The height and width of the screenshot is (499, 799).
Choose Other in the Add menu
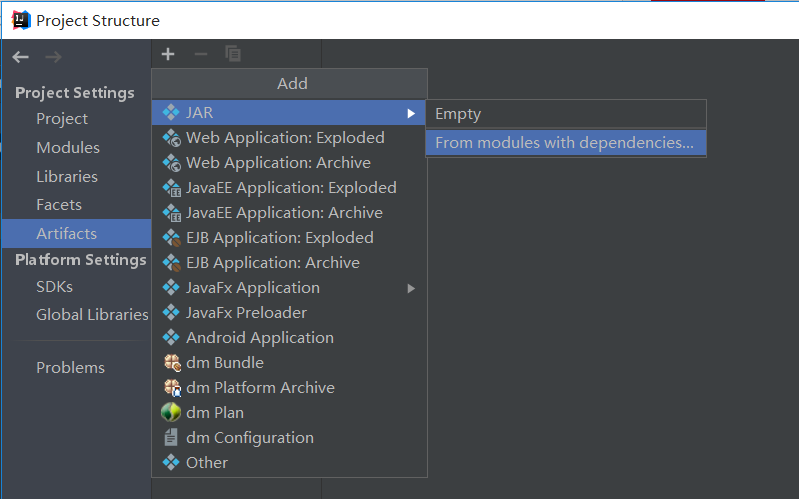(288, 462)
